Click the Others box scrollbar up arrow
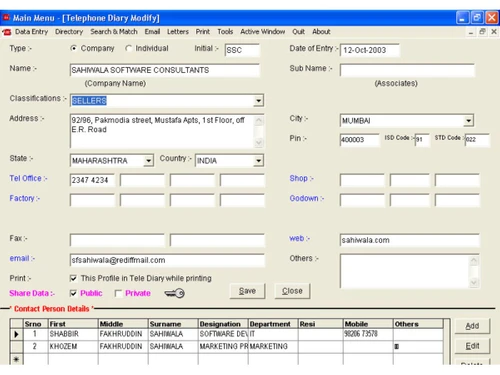500x375 pixels. [x=474, y=260]
